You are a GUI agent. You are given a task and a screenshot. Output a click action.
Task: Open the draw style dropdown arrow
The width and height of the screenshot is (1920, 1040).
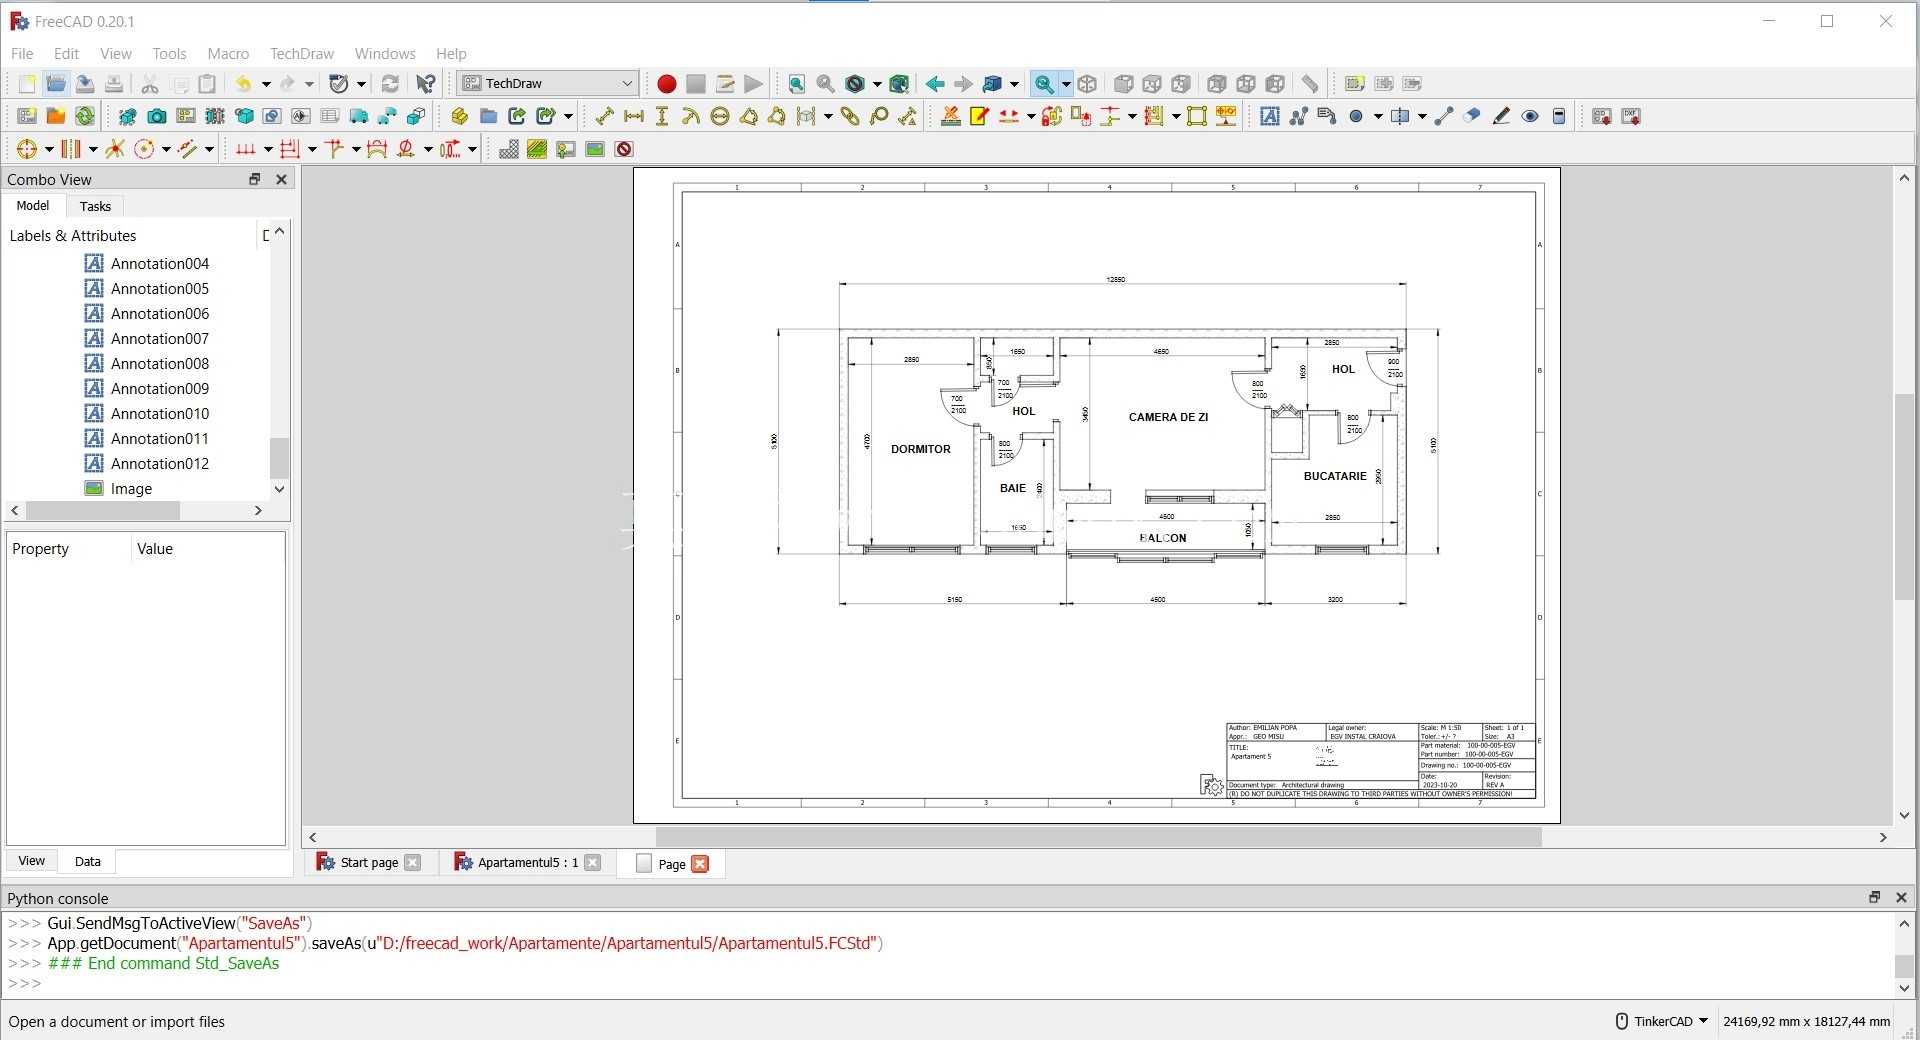click(x=877, y=84)
